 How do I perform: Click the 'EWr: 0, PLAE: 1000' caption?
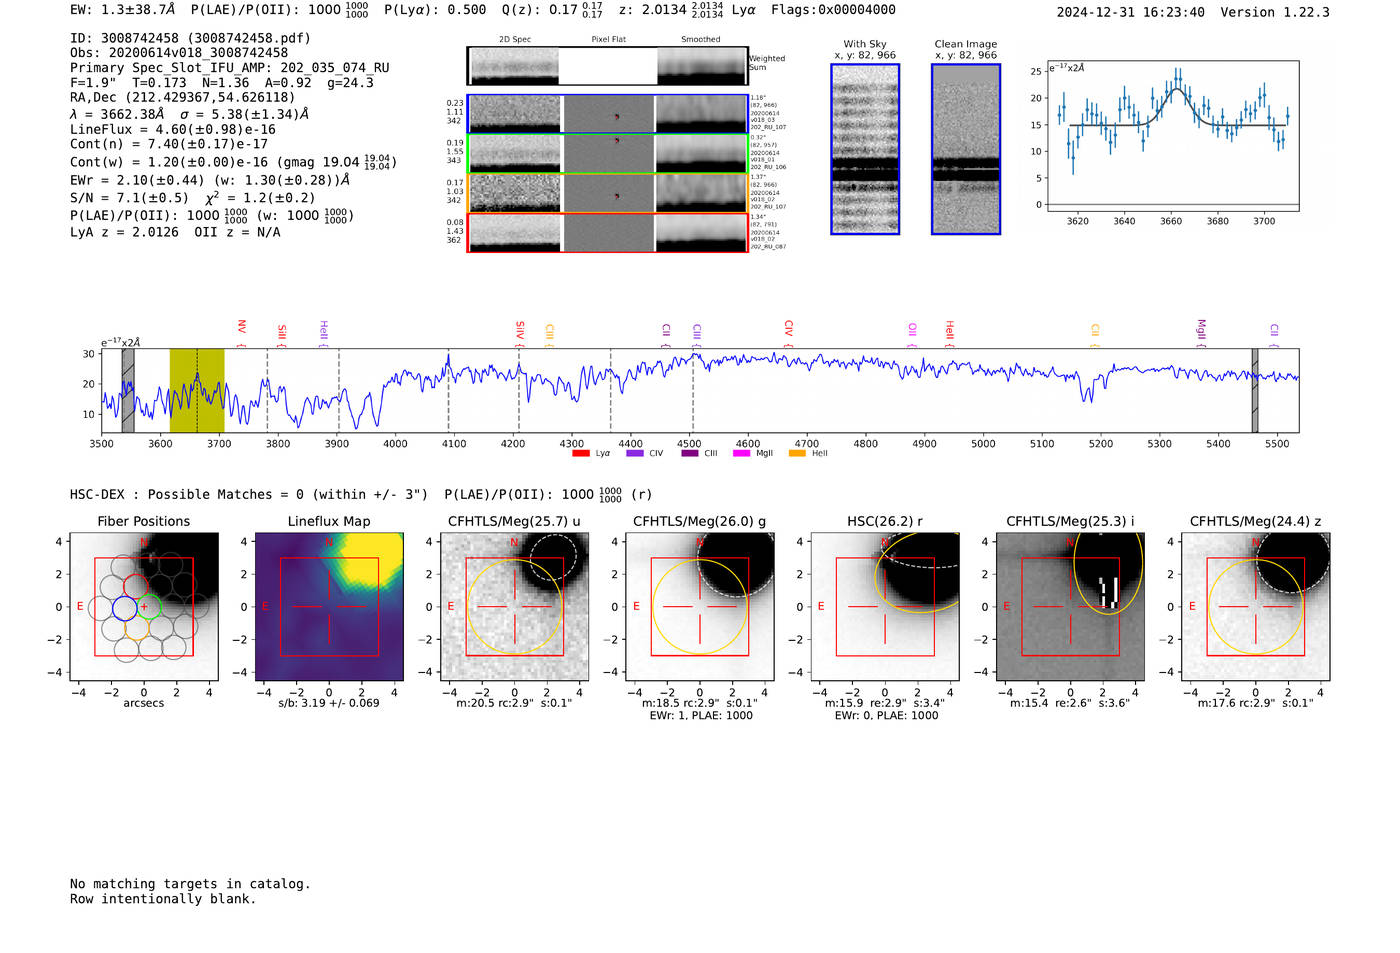886,716
